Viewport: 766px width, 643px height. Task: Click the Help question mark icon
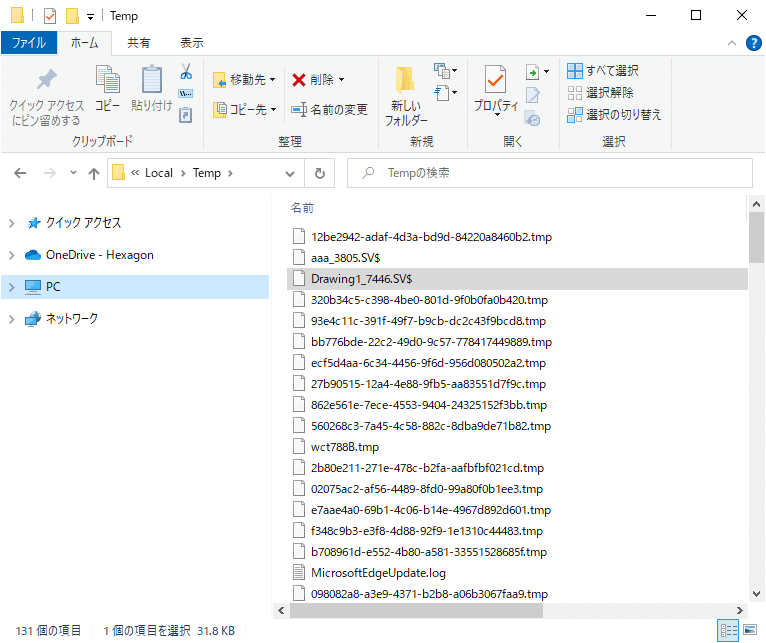tap(753, 43)
